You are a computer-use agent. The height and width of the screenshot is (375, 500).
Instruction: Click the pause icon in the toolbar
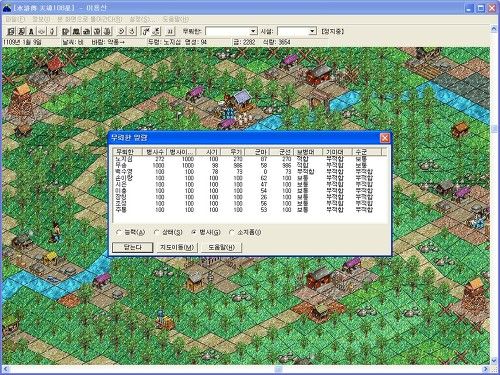(170, 31)
